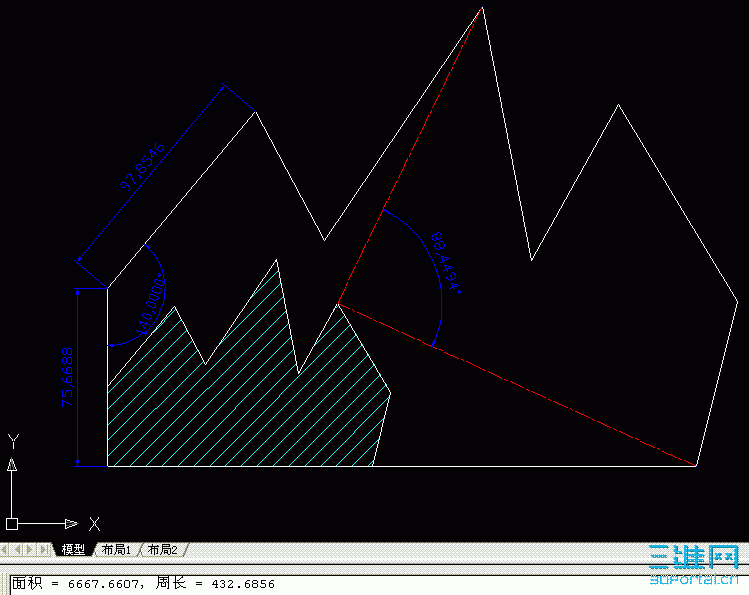Screen dimensions: 749x595
Task: Click the UCS origin square icon
Action: tap(12, 524)
